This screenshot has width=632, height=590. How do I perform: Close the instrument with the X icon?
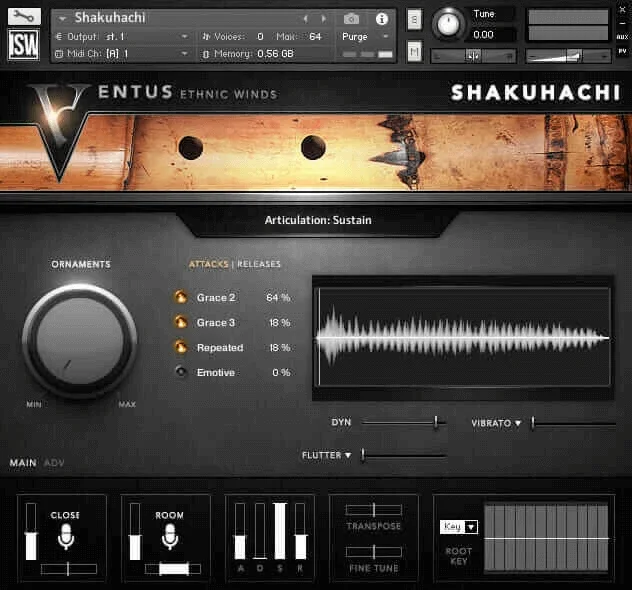point(622,9)
